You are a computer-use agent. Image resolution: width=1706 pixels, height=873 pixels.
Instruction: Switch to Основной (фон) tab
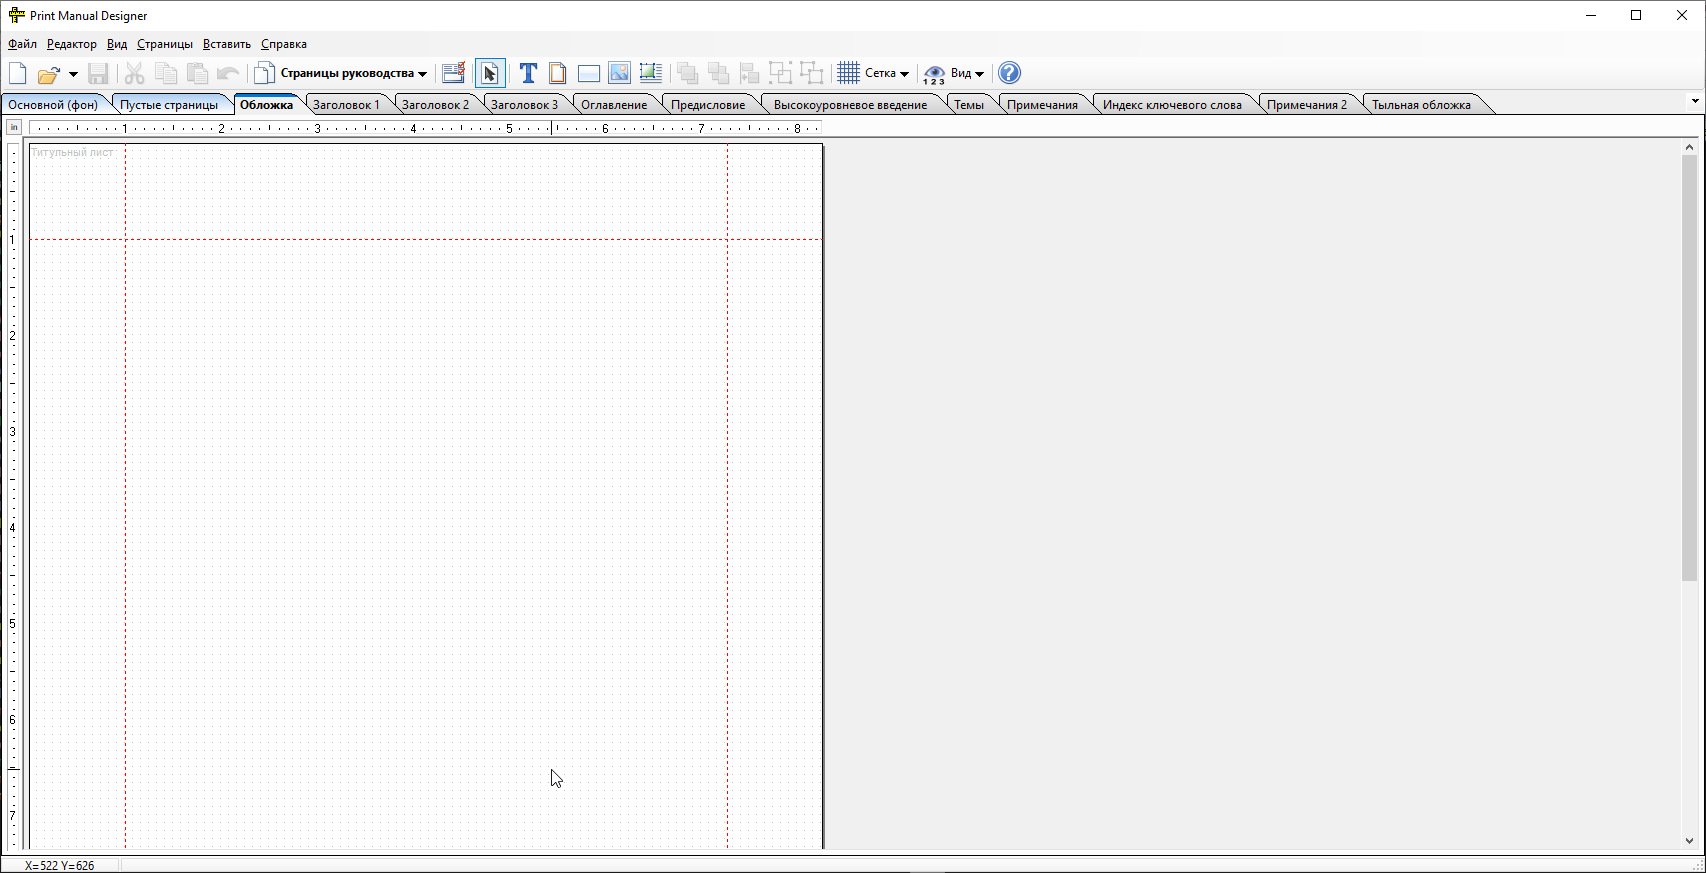coord(53,104)
